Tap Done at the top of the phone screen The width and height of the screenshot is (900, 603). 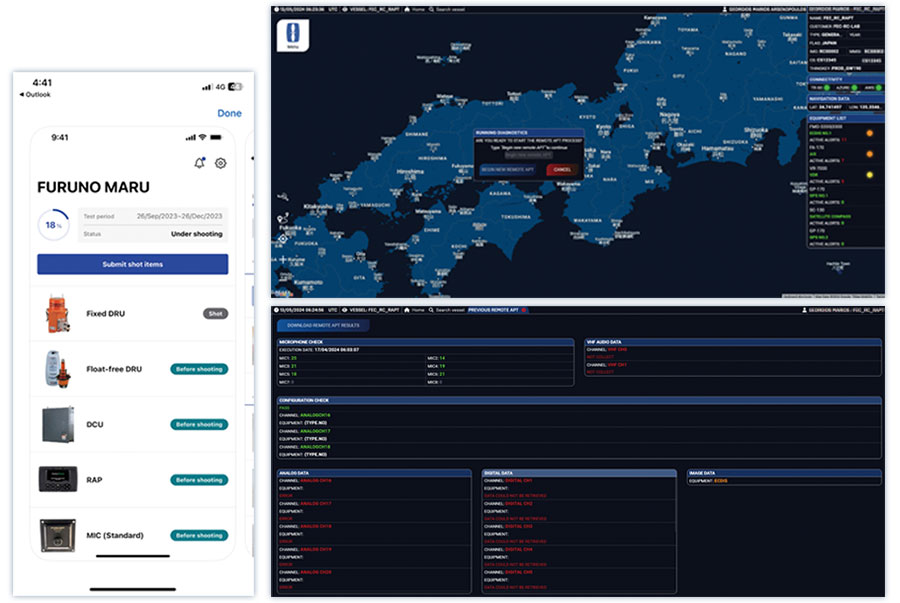click(x=230, y=114)
